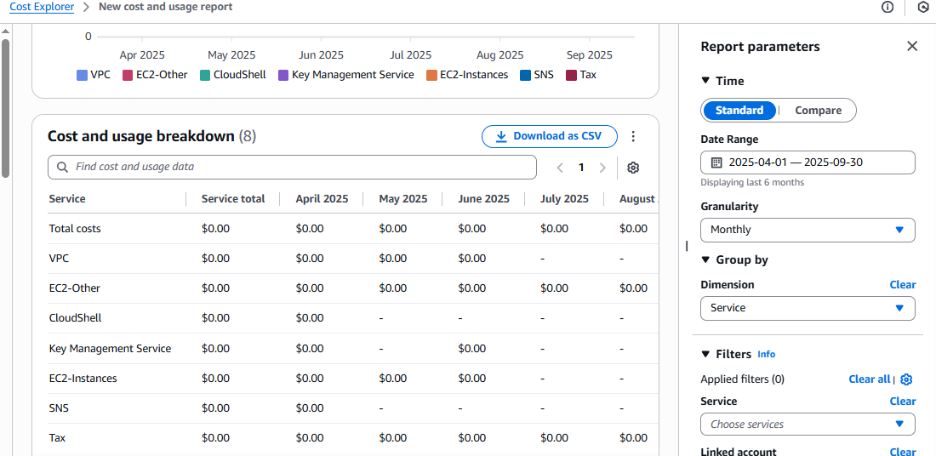936x456 pixels.
Task: Click the info icon in top bar
Action: (887, 7)
